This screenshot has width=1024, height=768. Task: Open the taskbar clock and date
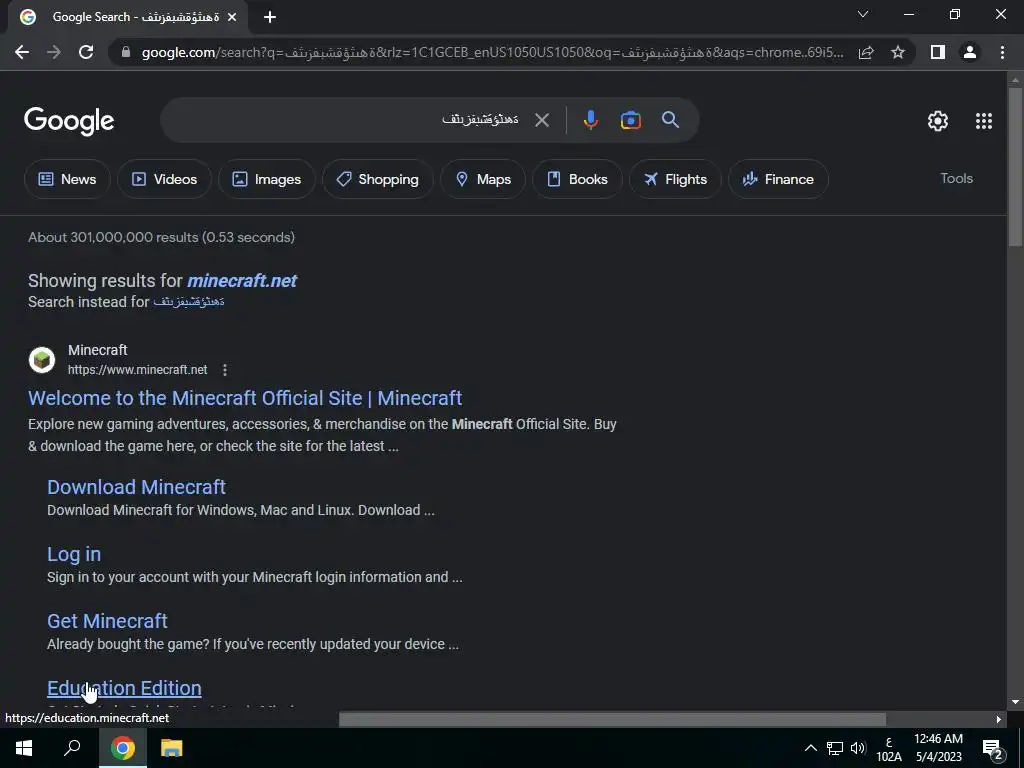(938, 748)
